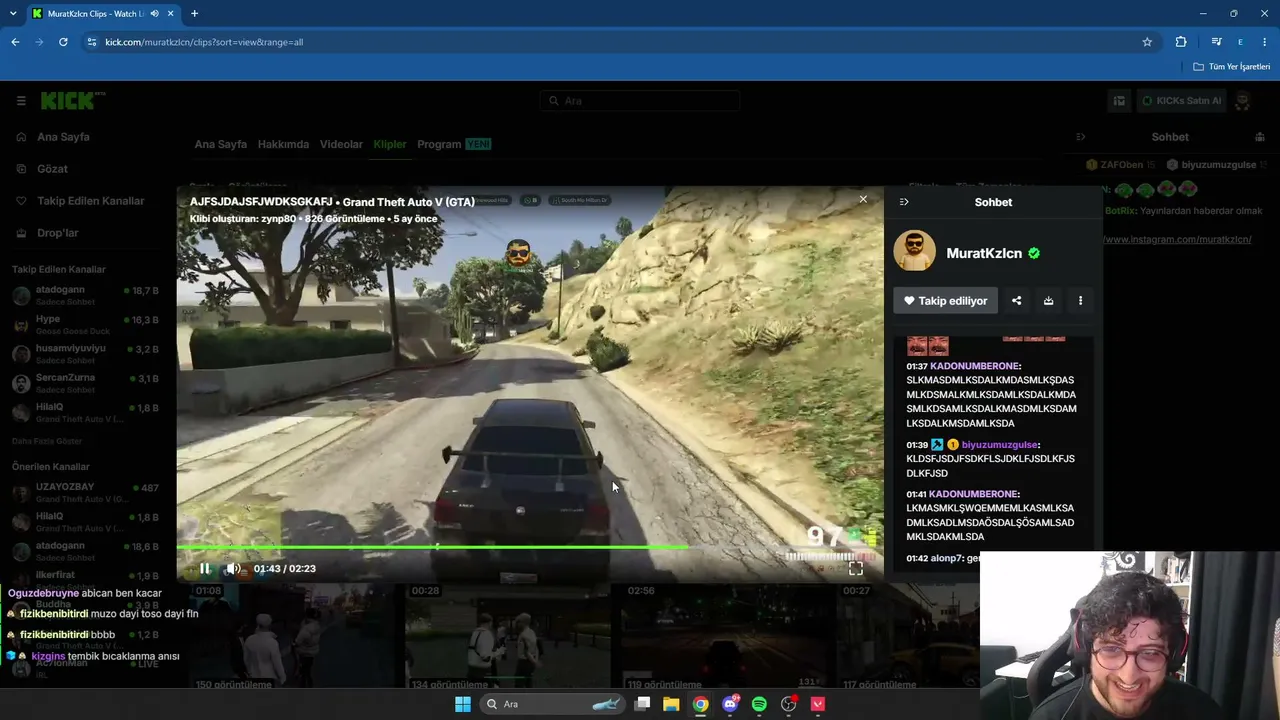Open the gifts icon beside KICKs Satın Al
Image resolution: width=1280 pixels, height=720 pixels.
tap(1119, 101)
